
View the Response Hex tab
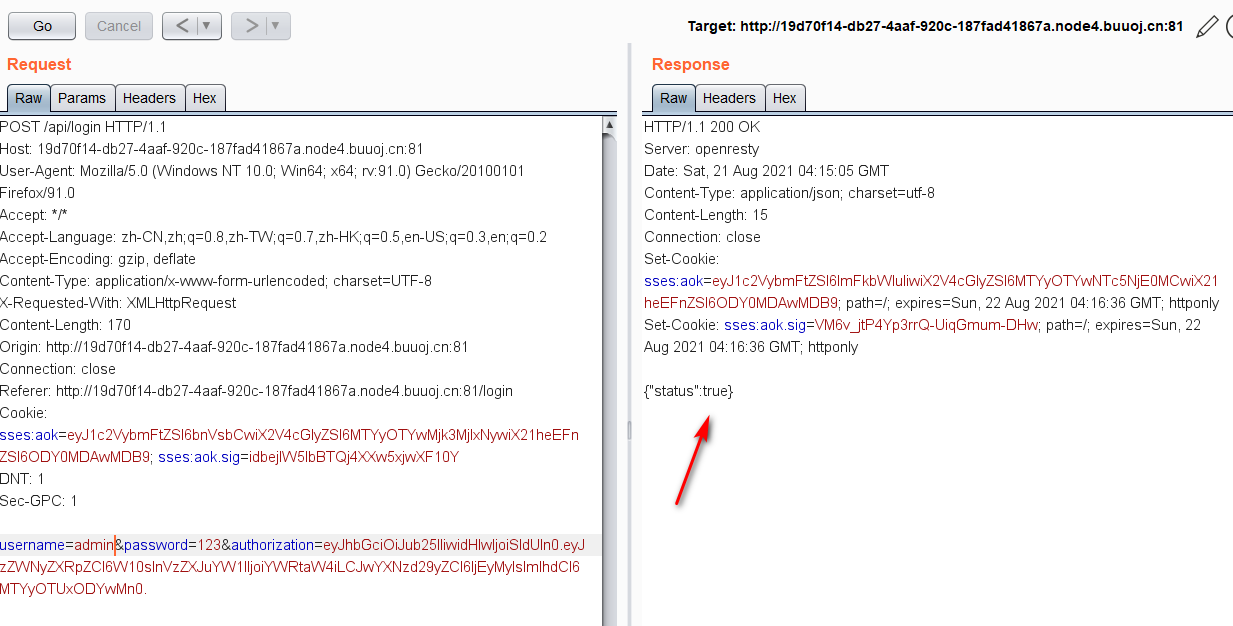[785, 98]
